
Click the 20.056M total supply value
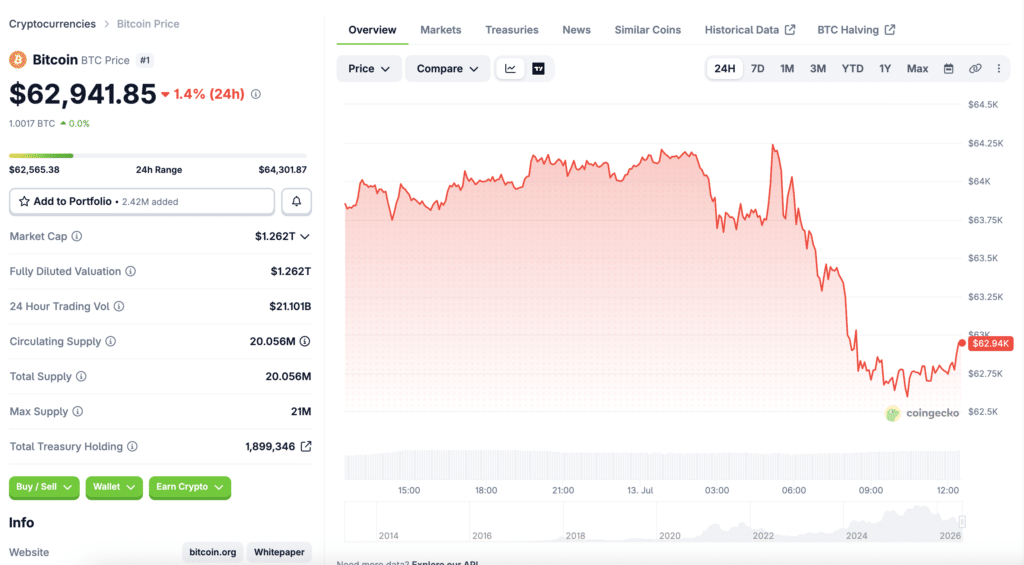click(288, 376)
